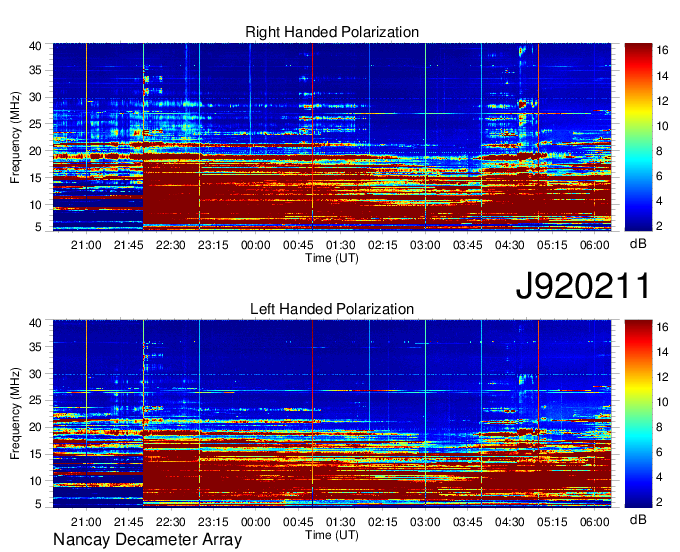680x552 pixels.
Task: Click the 04:30 tick under the top plot
Action: [510, 245]
